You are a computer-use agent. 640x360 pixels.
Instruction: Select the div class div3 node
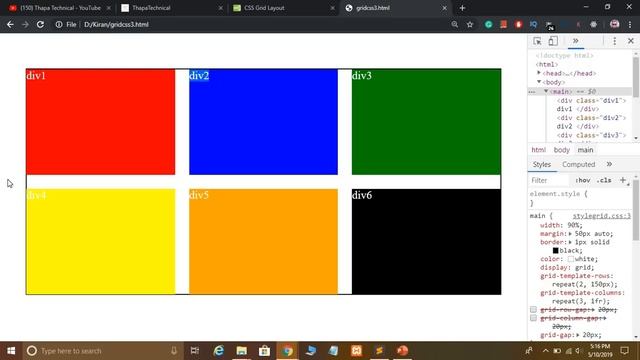pos(591,135)
